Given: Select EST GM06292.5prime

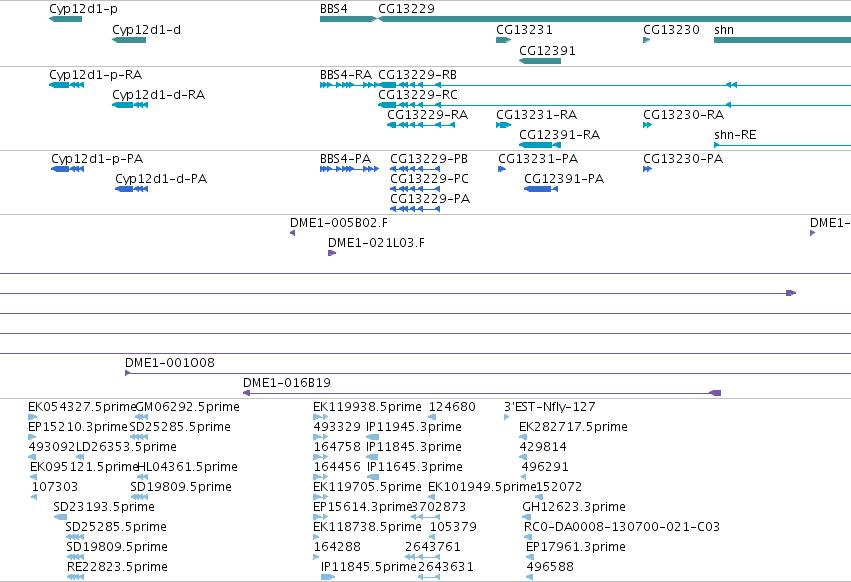Looking at the screenshot, I should click(x=141, y=417).
